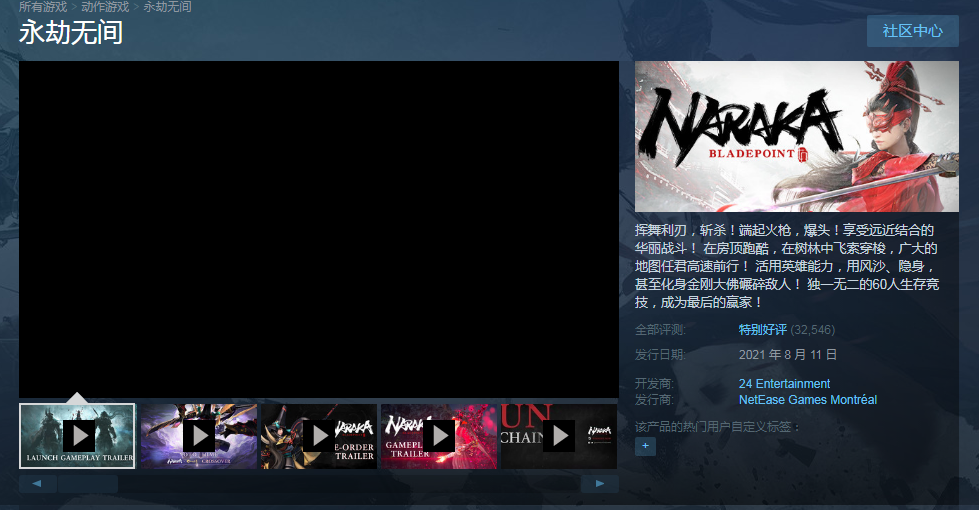Open the 社区中心 button
Viewport: 979px width, 510px height.
pos(912,31)
